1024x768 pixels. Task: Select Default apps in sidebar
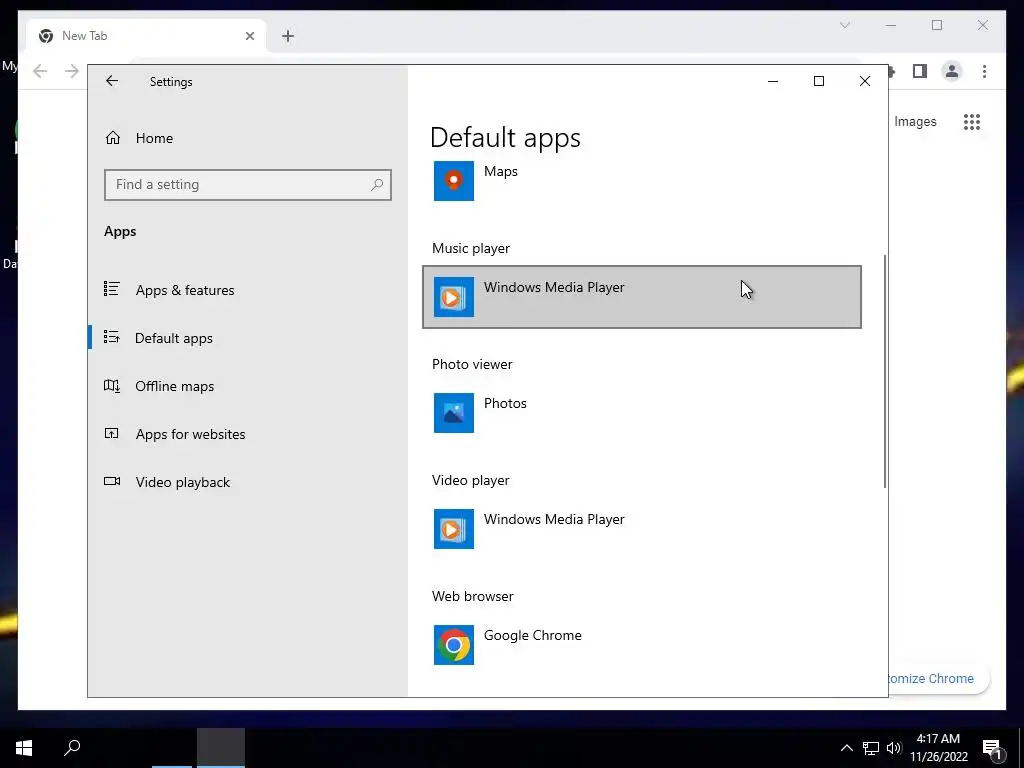(x=174, y=338)
